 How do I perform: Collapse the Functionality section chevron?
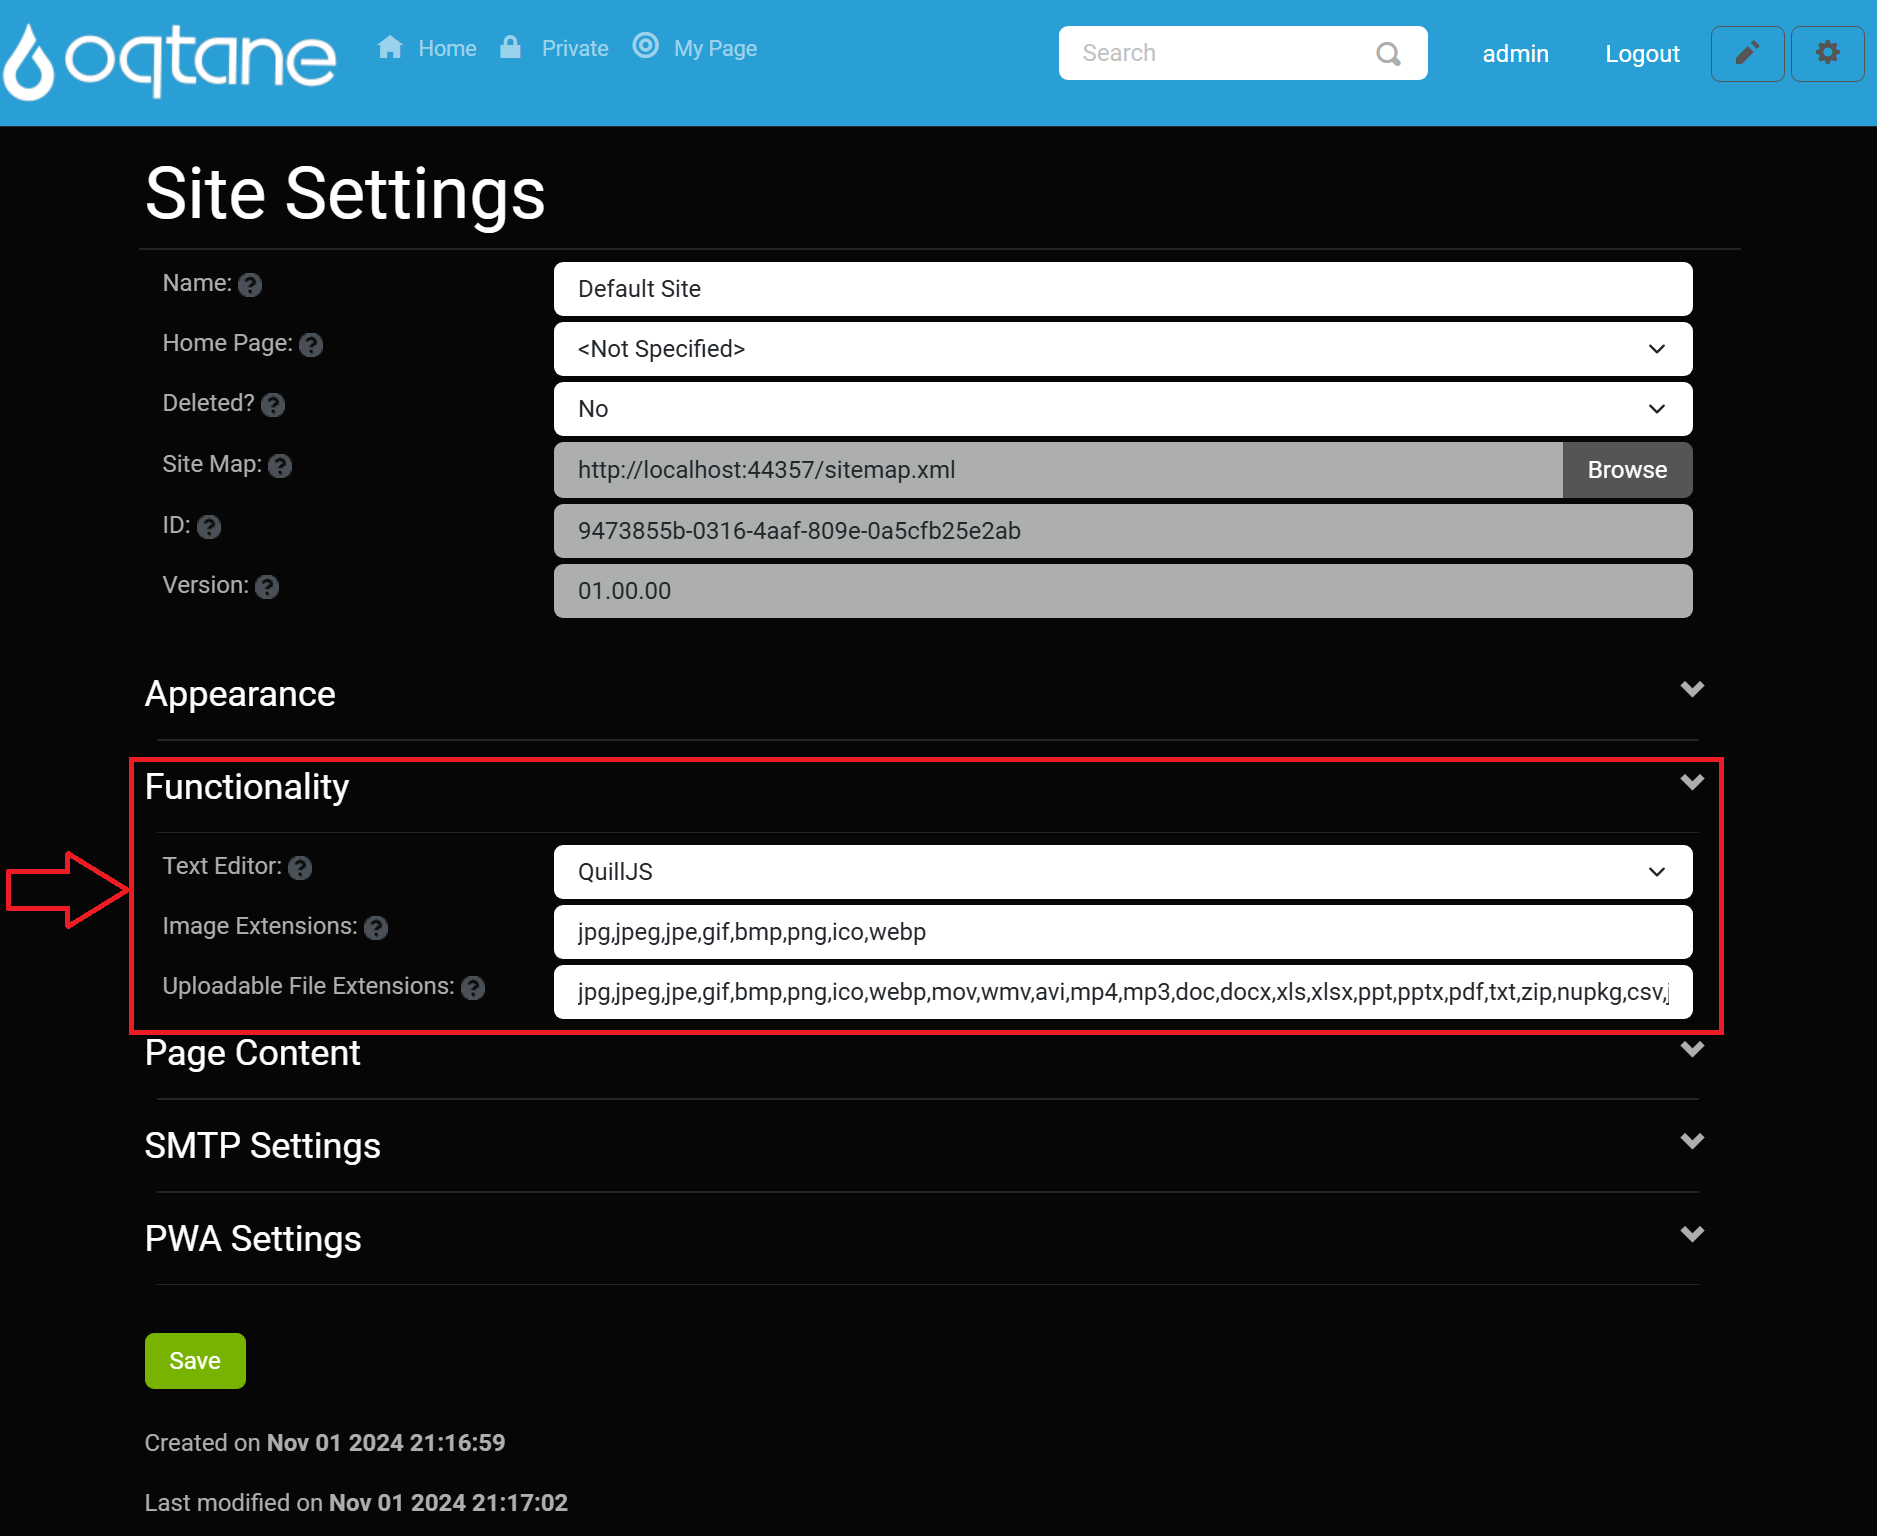click(x=1692, y=782)
